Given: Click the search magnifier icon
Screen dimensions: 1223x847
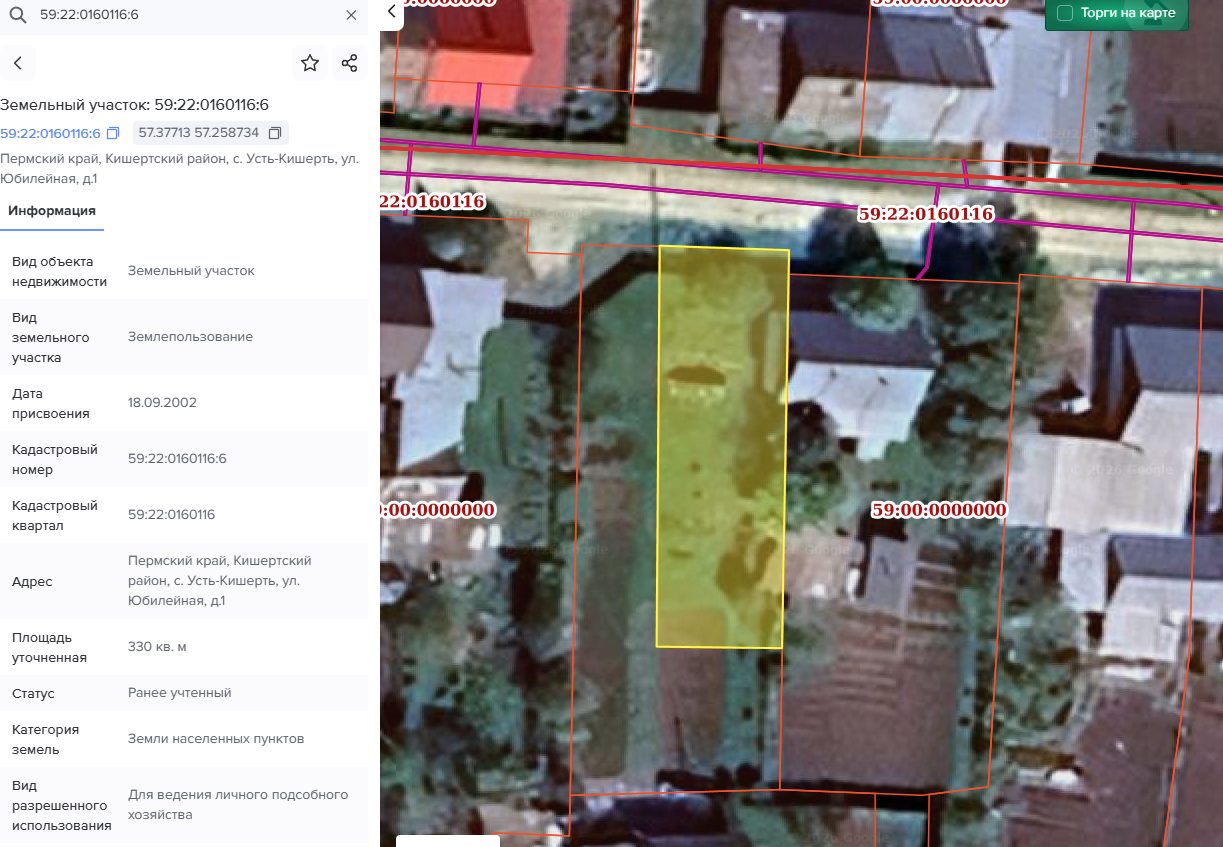Looking at the screenshot, I should (x=17, y=15).
